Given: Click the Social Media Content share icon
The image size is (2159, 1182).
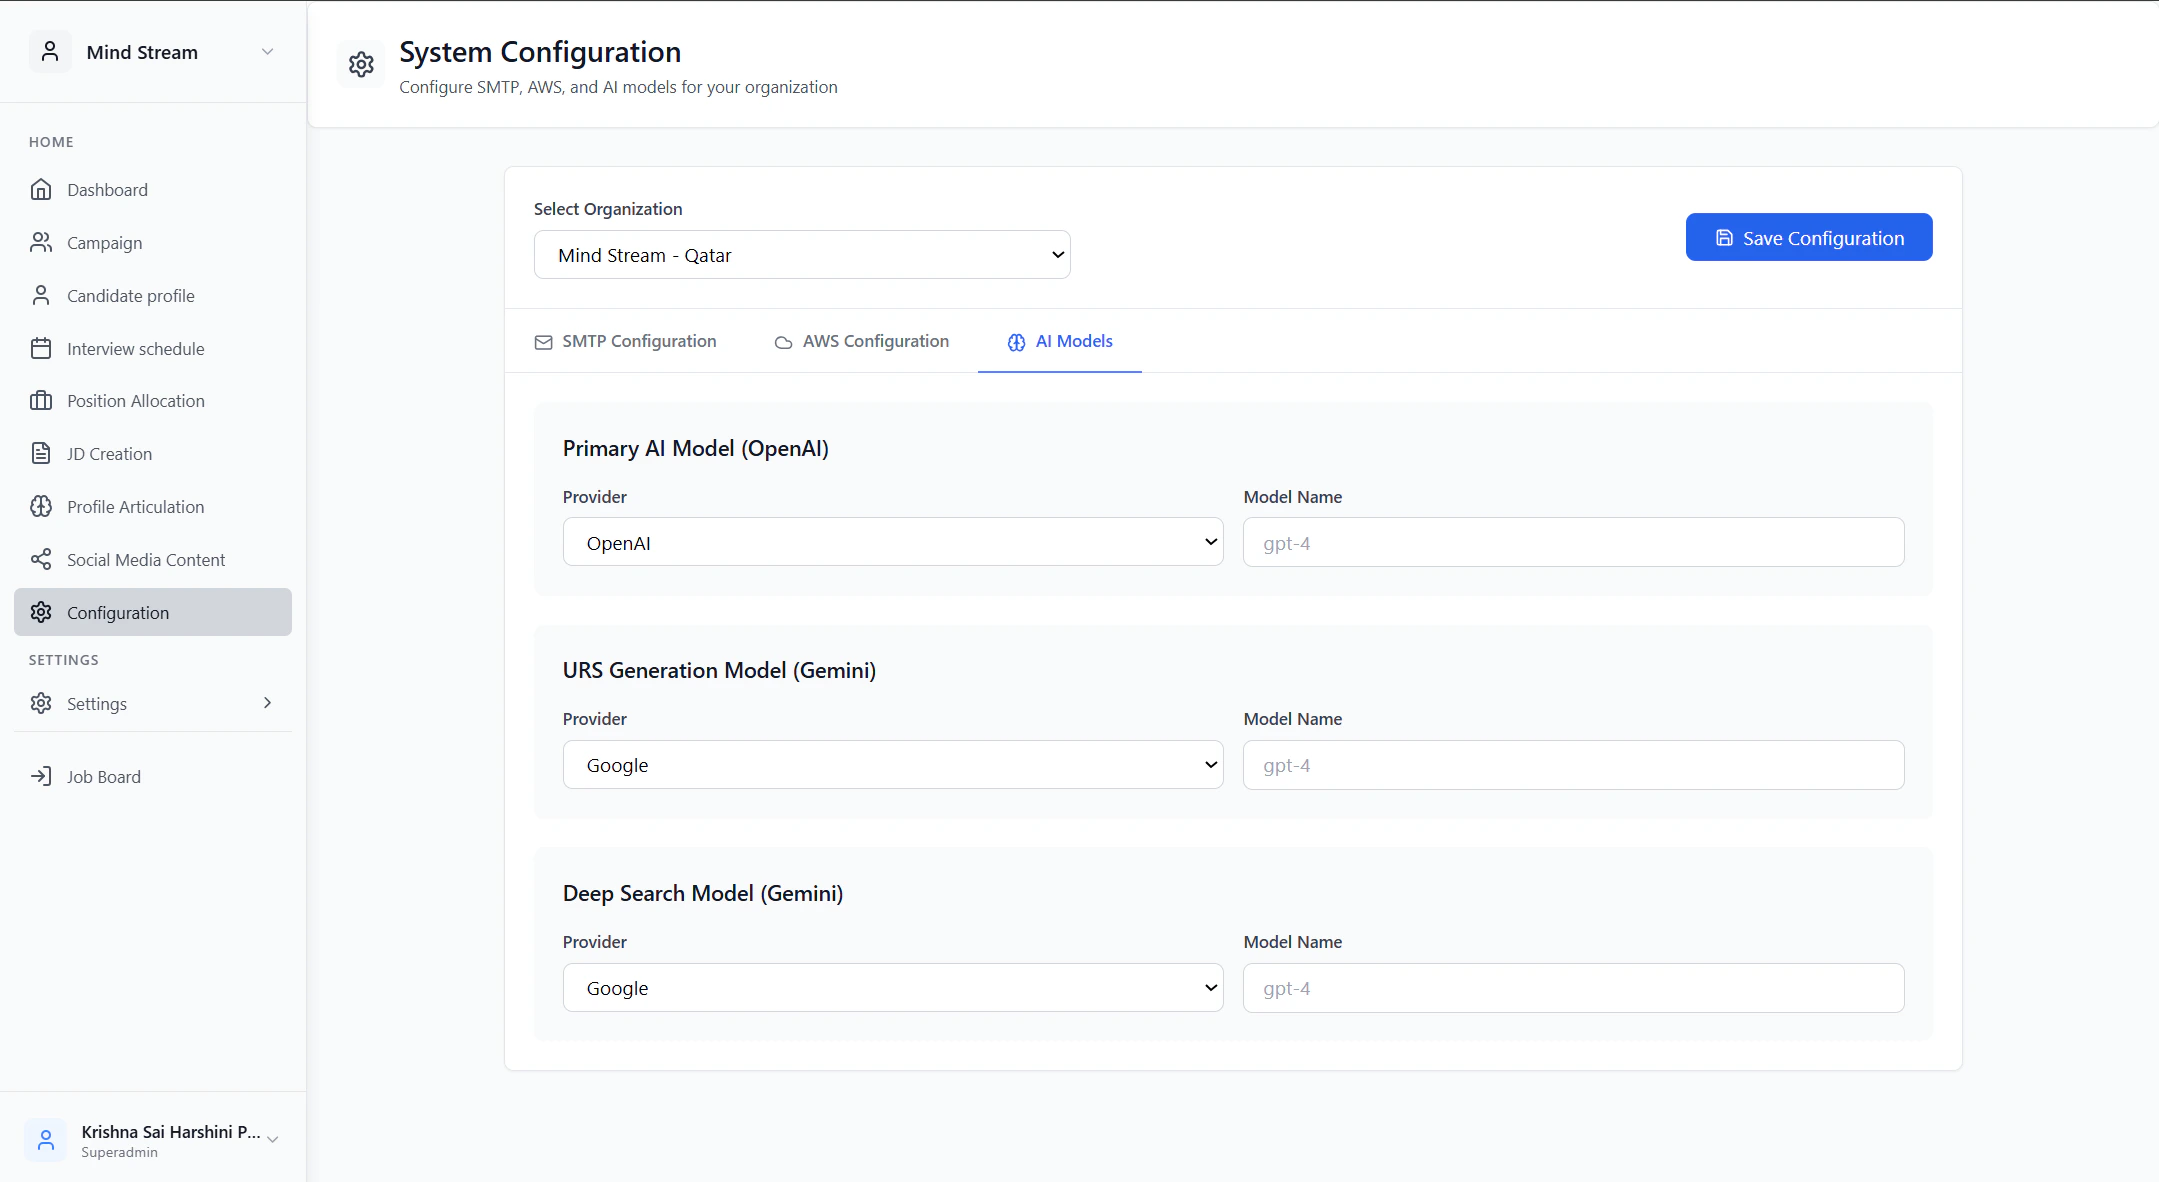Looking at the screenshot, I should (41, 560).
